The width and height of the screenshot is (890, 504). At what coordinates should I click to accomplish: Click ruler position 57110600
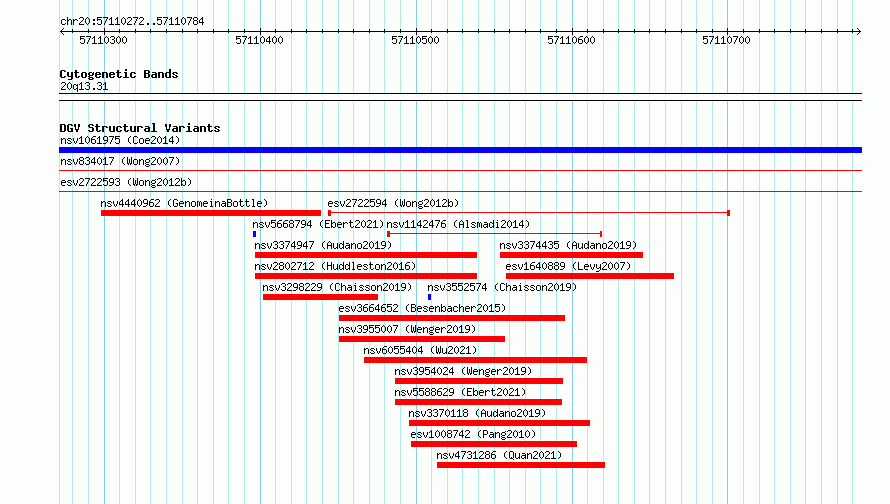pyautogui.click(x=572, y=40)
